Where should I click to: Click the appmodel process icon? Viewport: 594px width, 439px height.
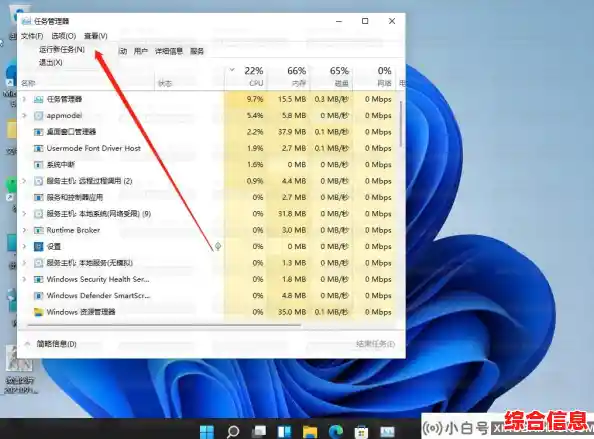click(38, 116)
